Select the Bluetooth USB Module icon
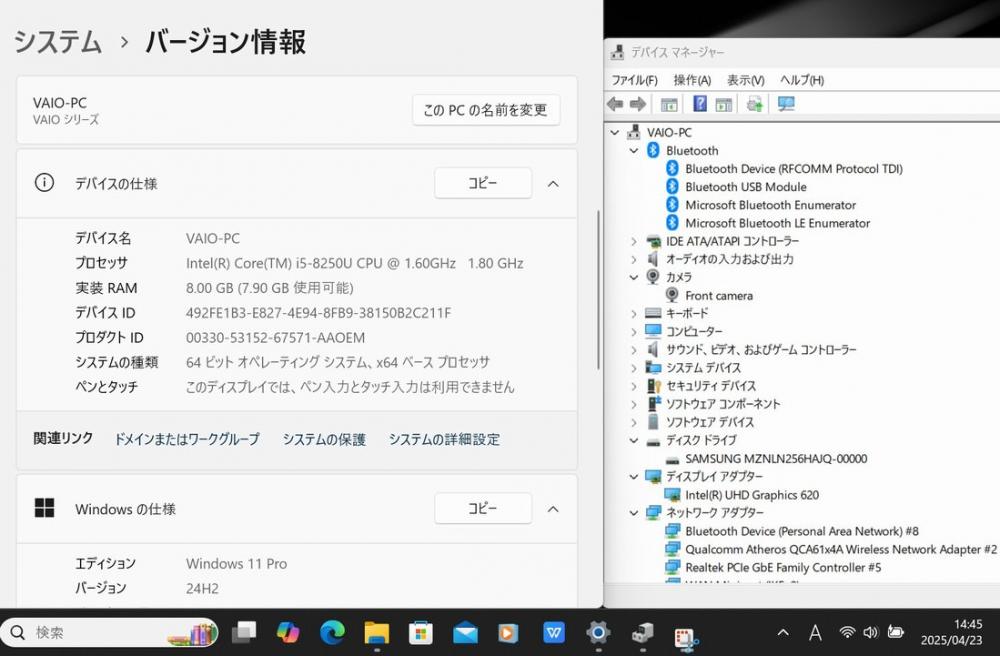The width and height of the screenshot is (1000, 656). (x=672, y=187)
